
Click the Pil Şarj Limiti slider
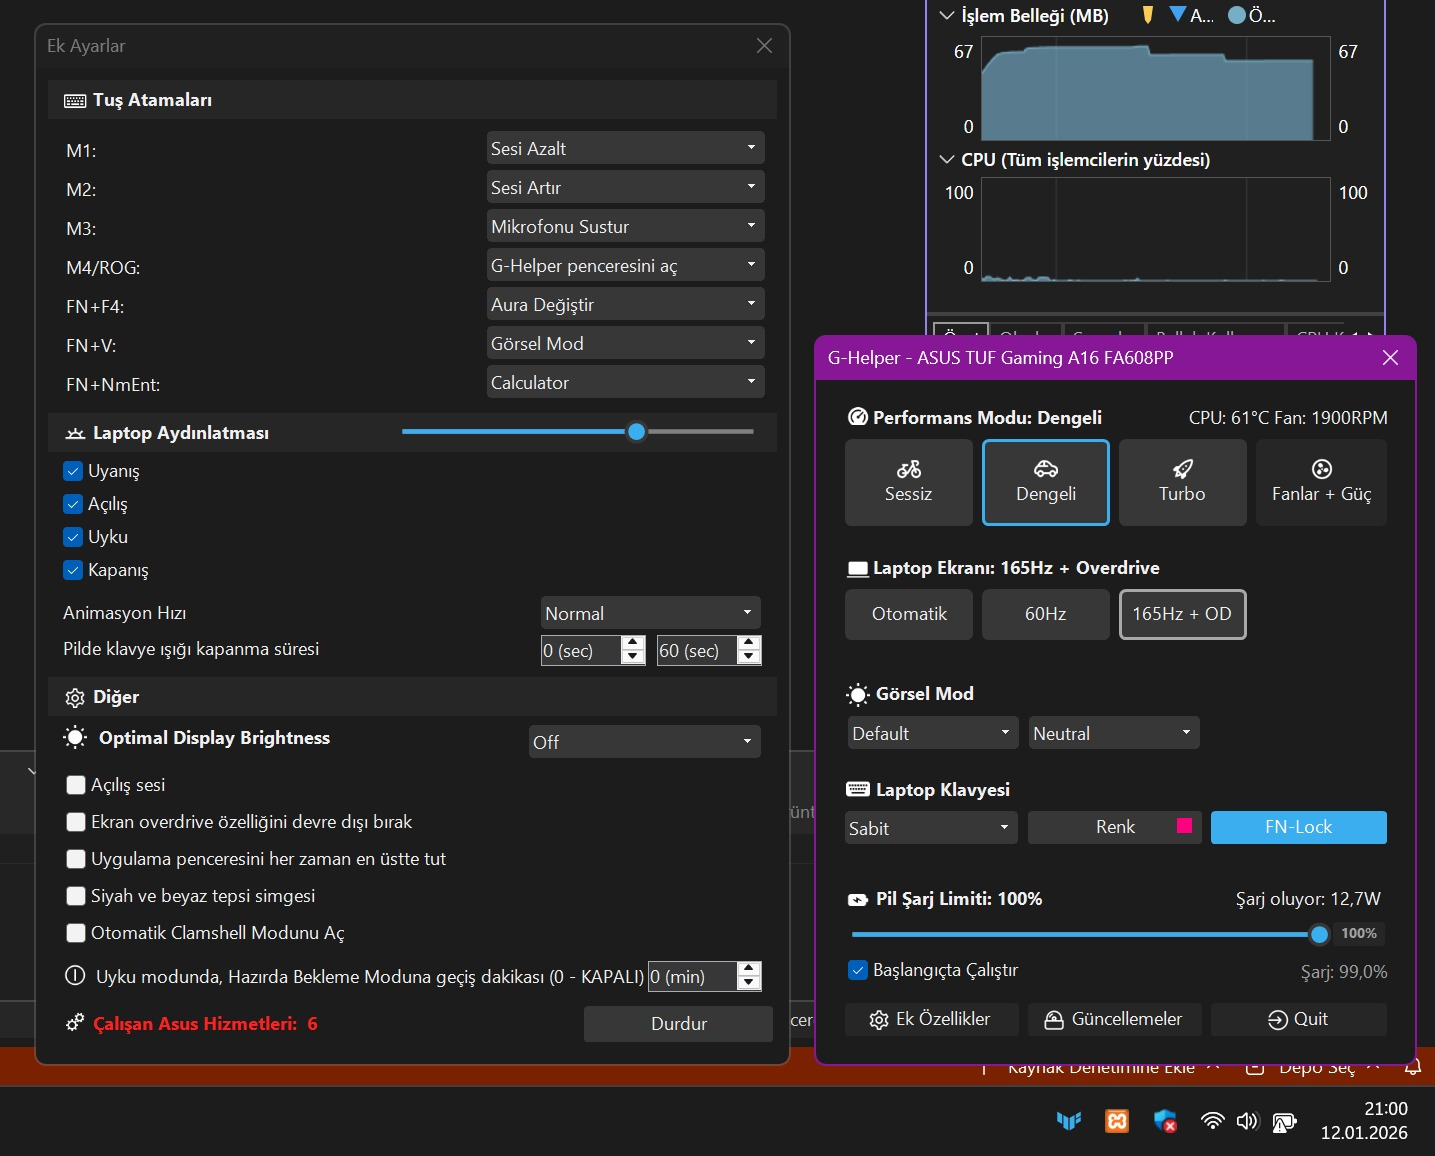[1090, 934]
